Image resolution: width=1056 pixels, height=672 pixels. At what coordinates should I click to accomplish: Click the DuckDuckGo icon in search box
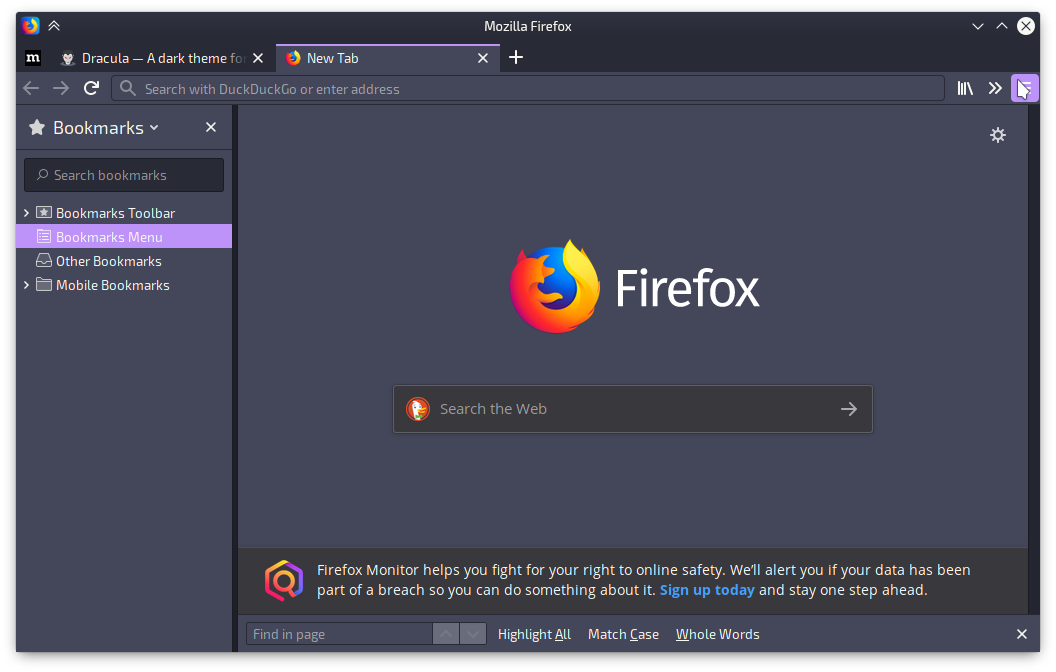(x=418, y=409)
